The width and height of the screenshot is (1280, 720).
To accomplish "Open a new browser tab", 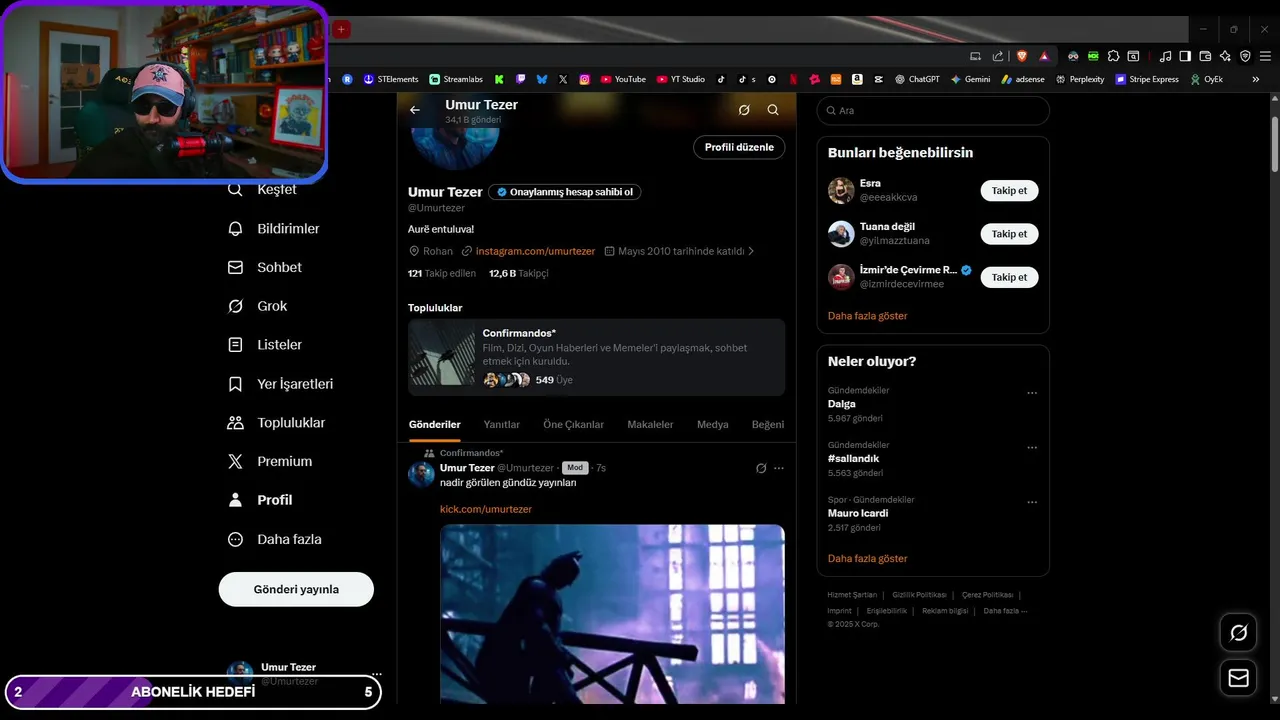I will point(341,29).
